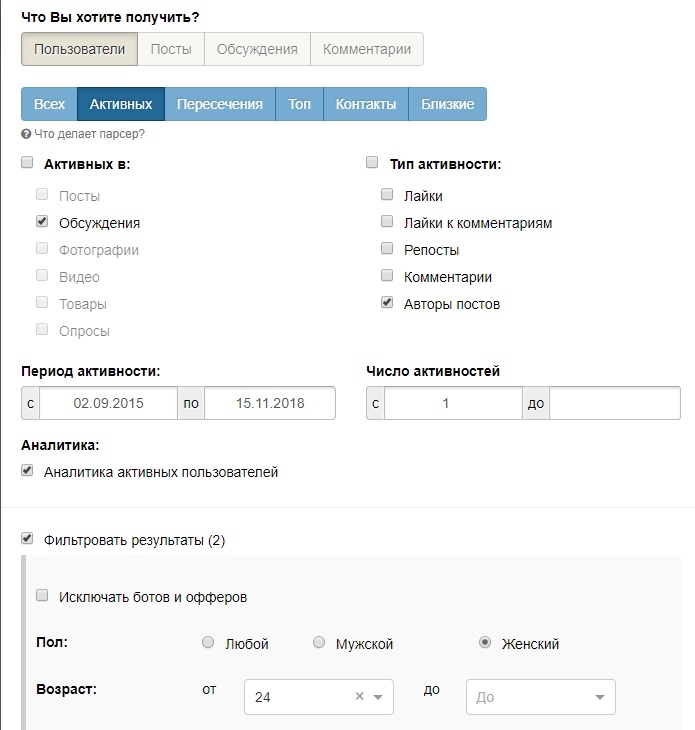Uncheck the Обсуждения checkbox
Image resolution: width=695 pixels, height=730 pixels.
(x=42, y=221)
